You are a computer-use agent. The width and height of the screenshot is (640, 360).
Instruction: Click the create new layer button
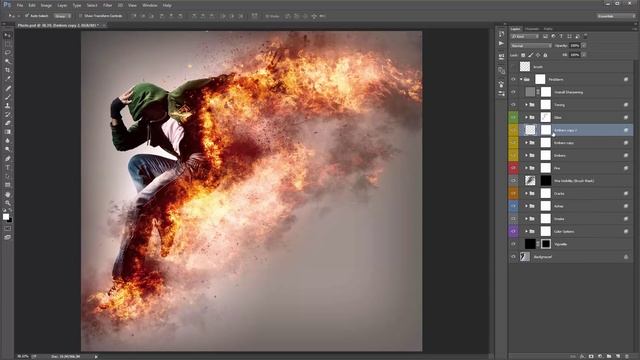point(618,356)
